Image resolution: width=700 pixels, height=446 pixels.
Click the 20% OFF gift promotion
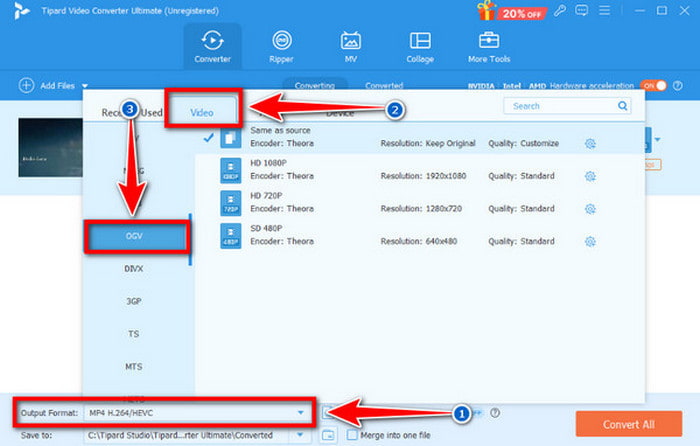pyautogui.click(x=511, y=11)
